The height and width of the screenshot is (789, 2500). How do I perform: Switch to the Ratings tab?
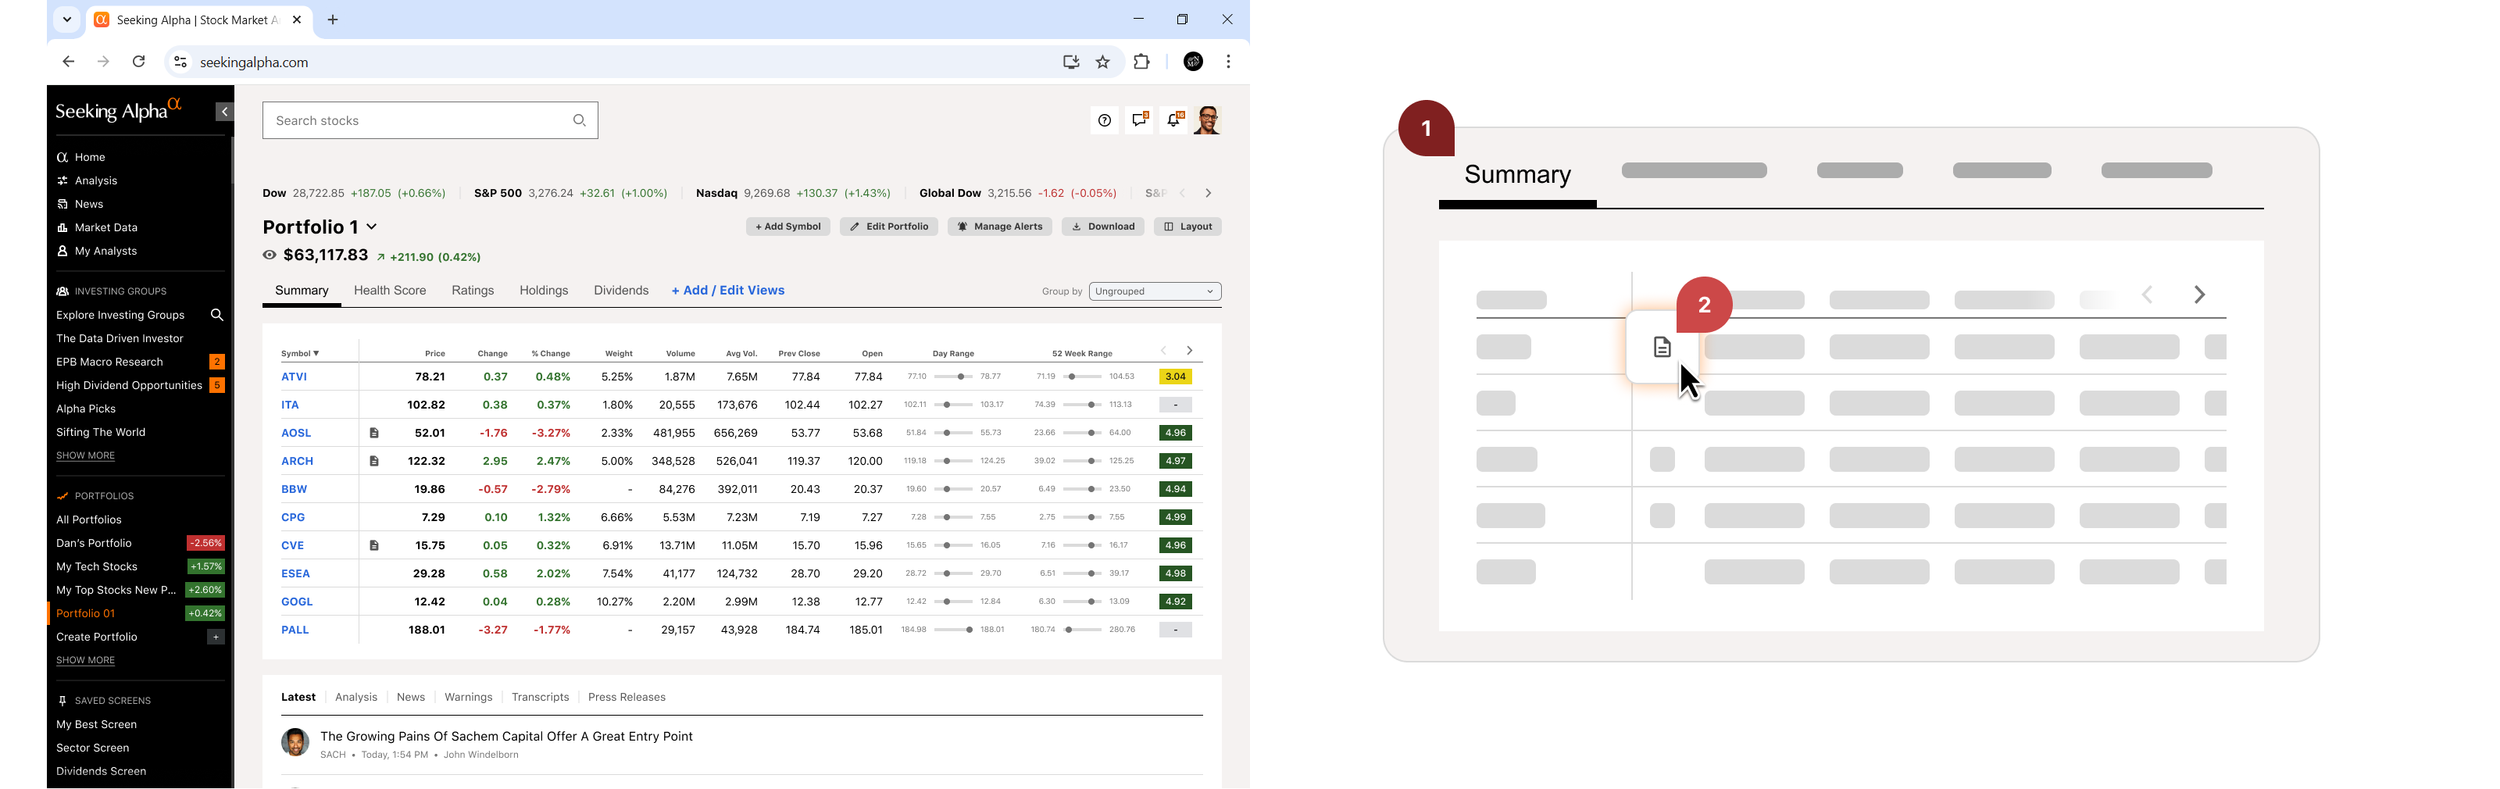pyautogui.click(x=473, y=290)
